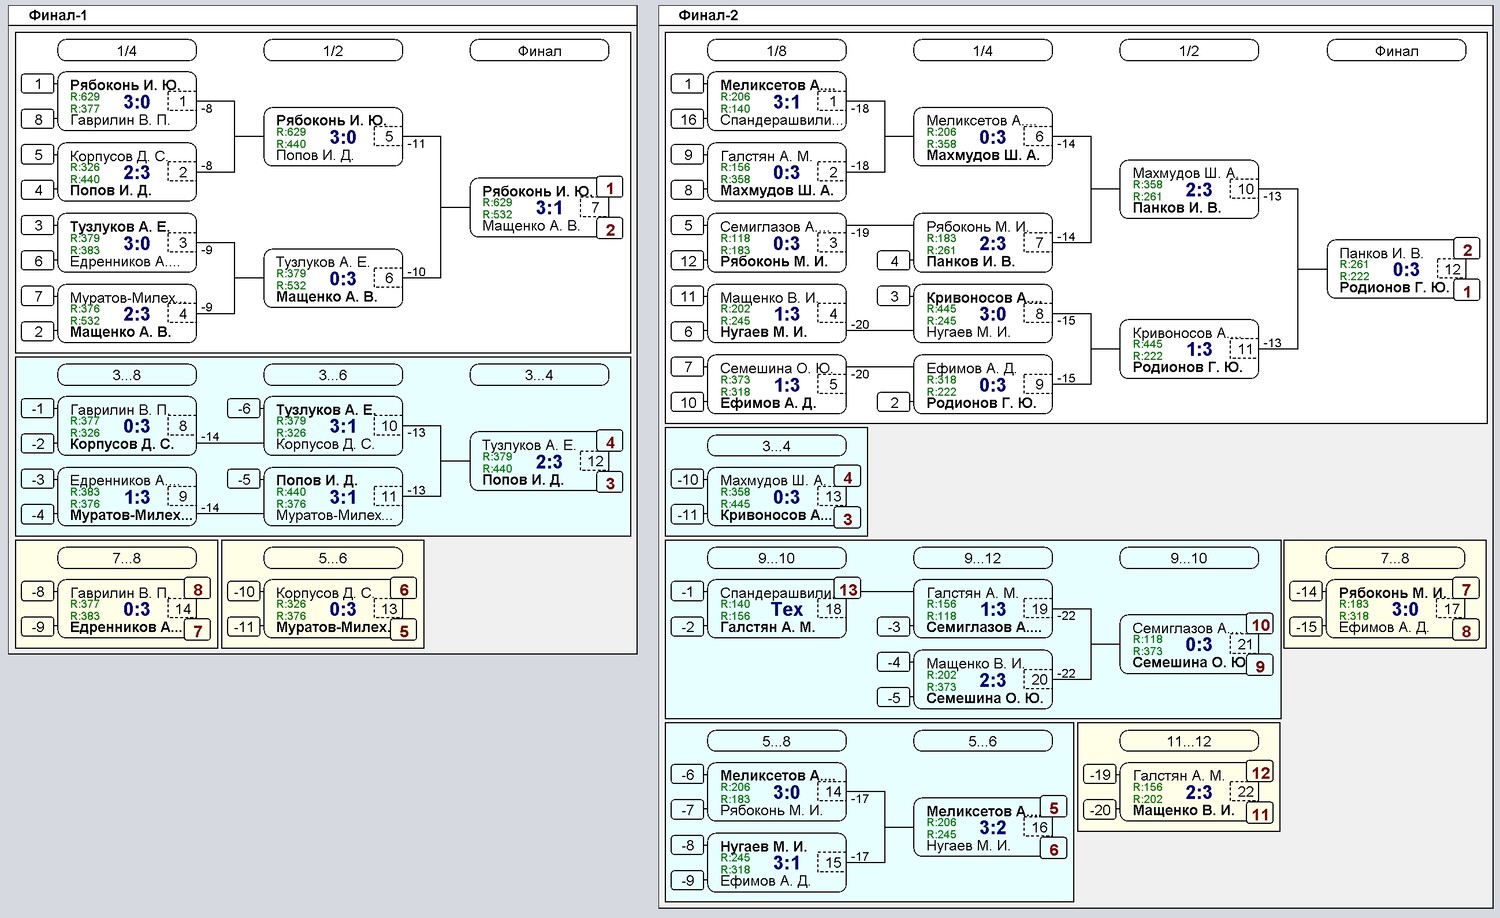This screenshot has width=1500, height=918.
Task: Click score 1:3 of Кривоносов–Родионов semifinal
Action: click(x=1199, y=350)
